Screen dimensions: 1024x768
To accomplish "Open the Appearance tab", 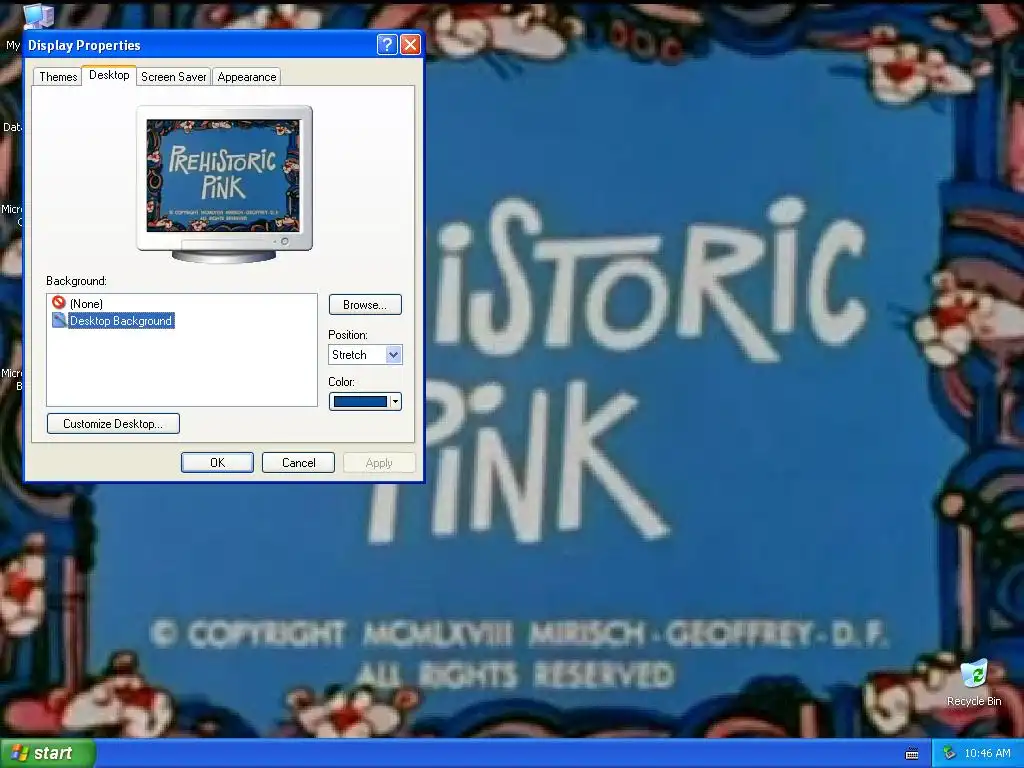I will pos(247,76).
